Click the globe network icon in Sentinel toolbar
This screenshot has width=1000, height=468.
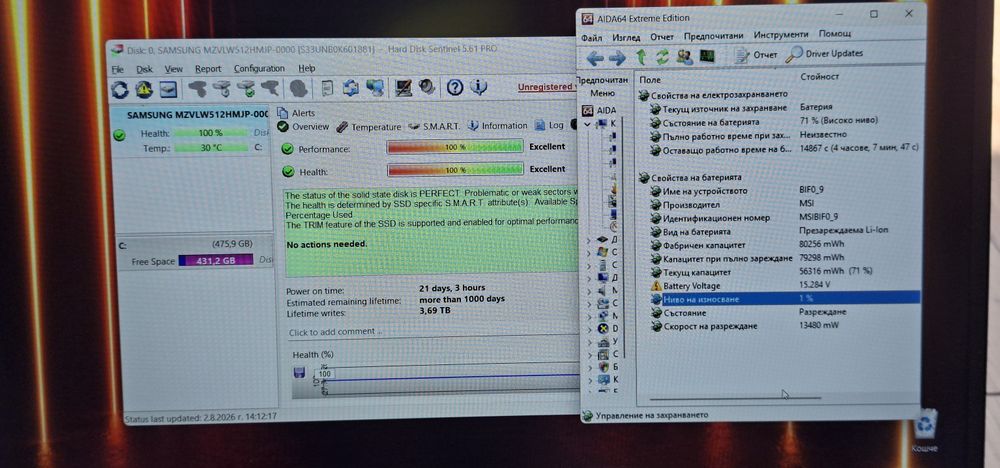(376, 88)
